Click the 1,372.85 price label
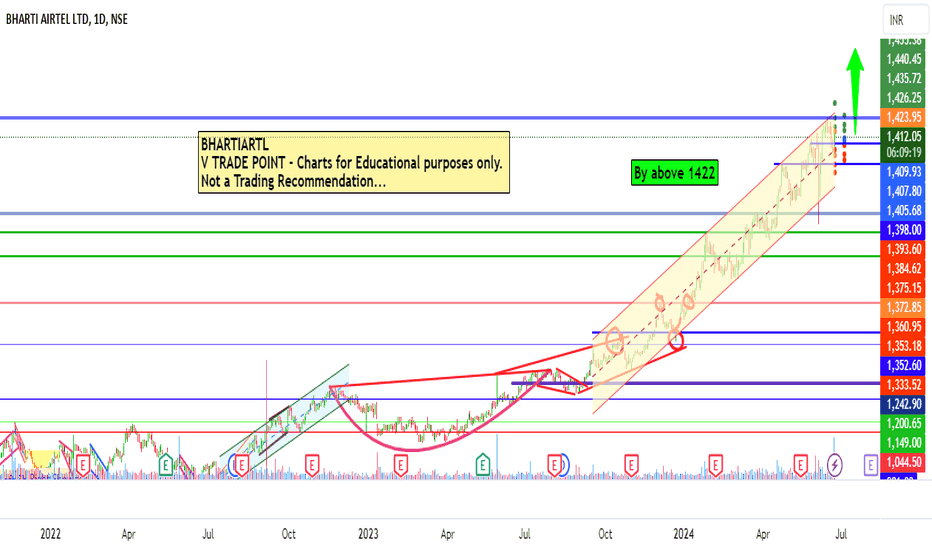The height and width of the screenshot is (550, 932). click(903, 307)
